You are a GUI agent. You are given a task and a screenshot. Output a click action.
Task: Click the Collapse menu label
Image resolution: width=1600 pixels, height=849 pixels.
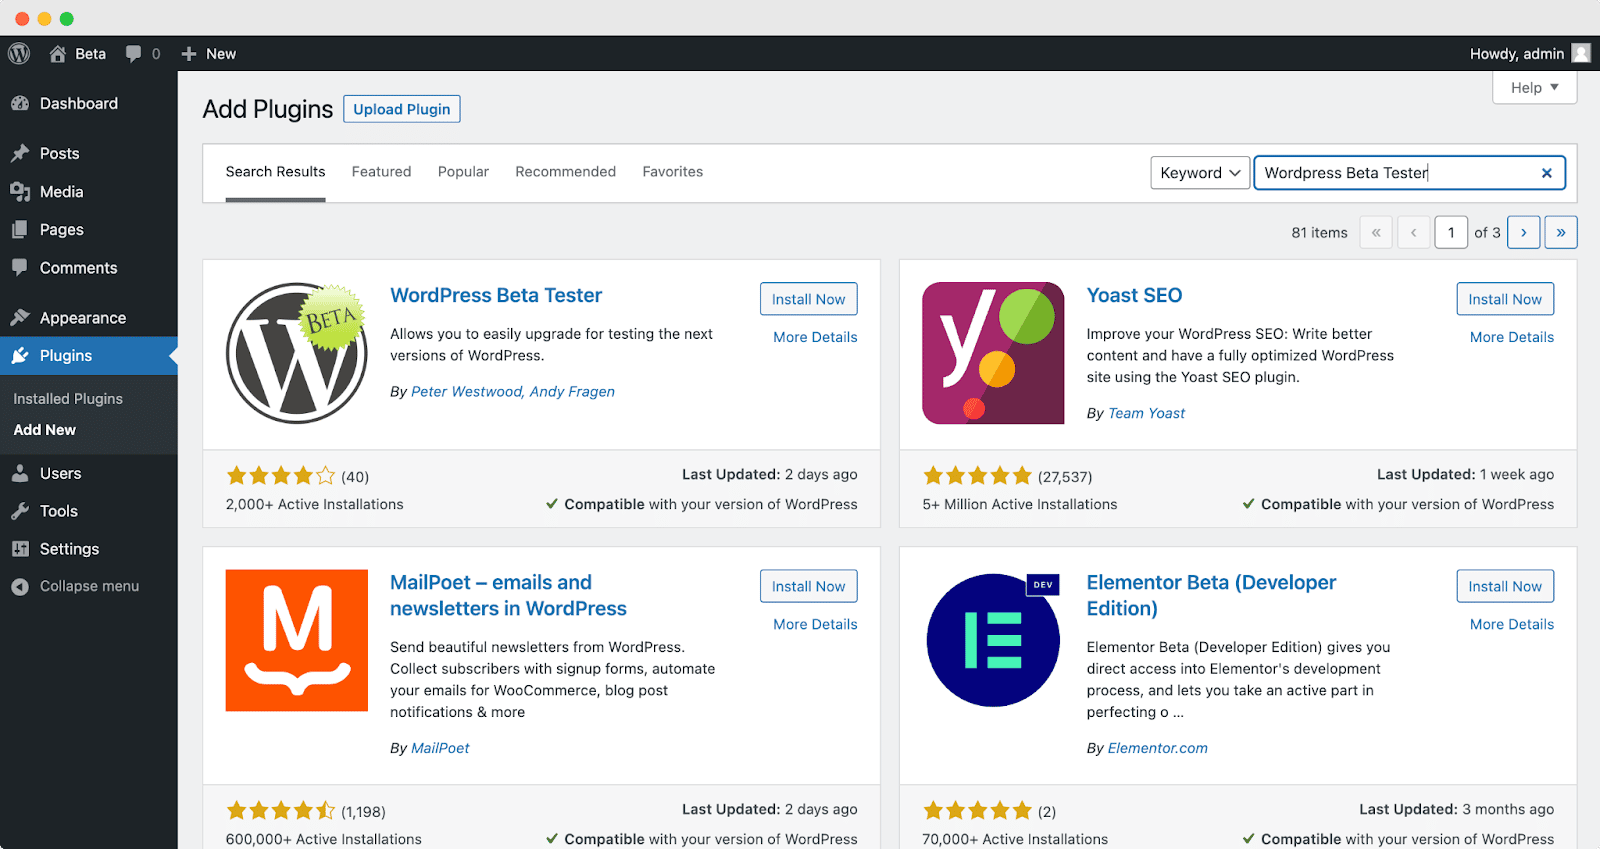89,587
